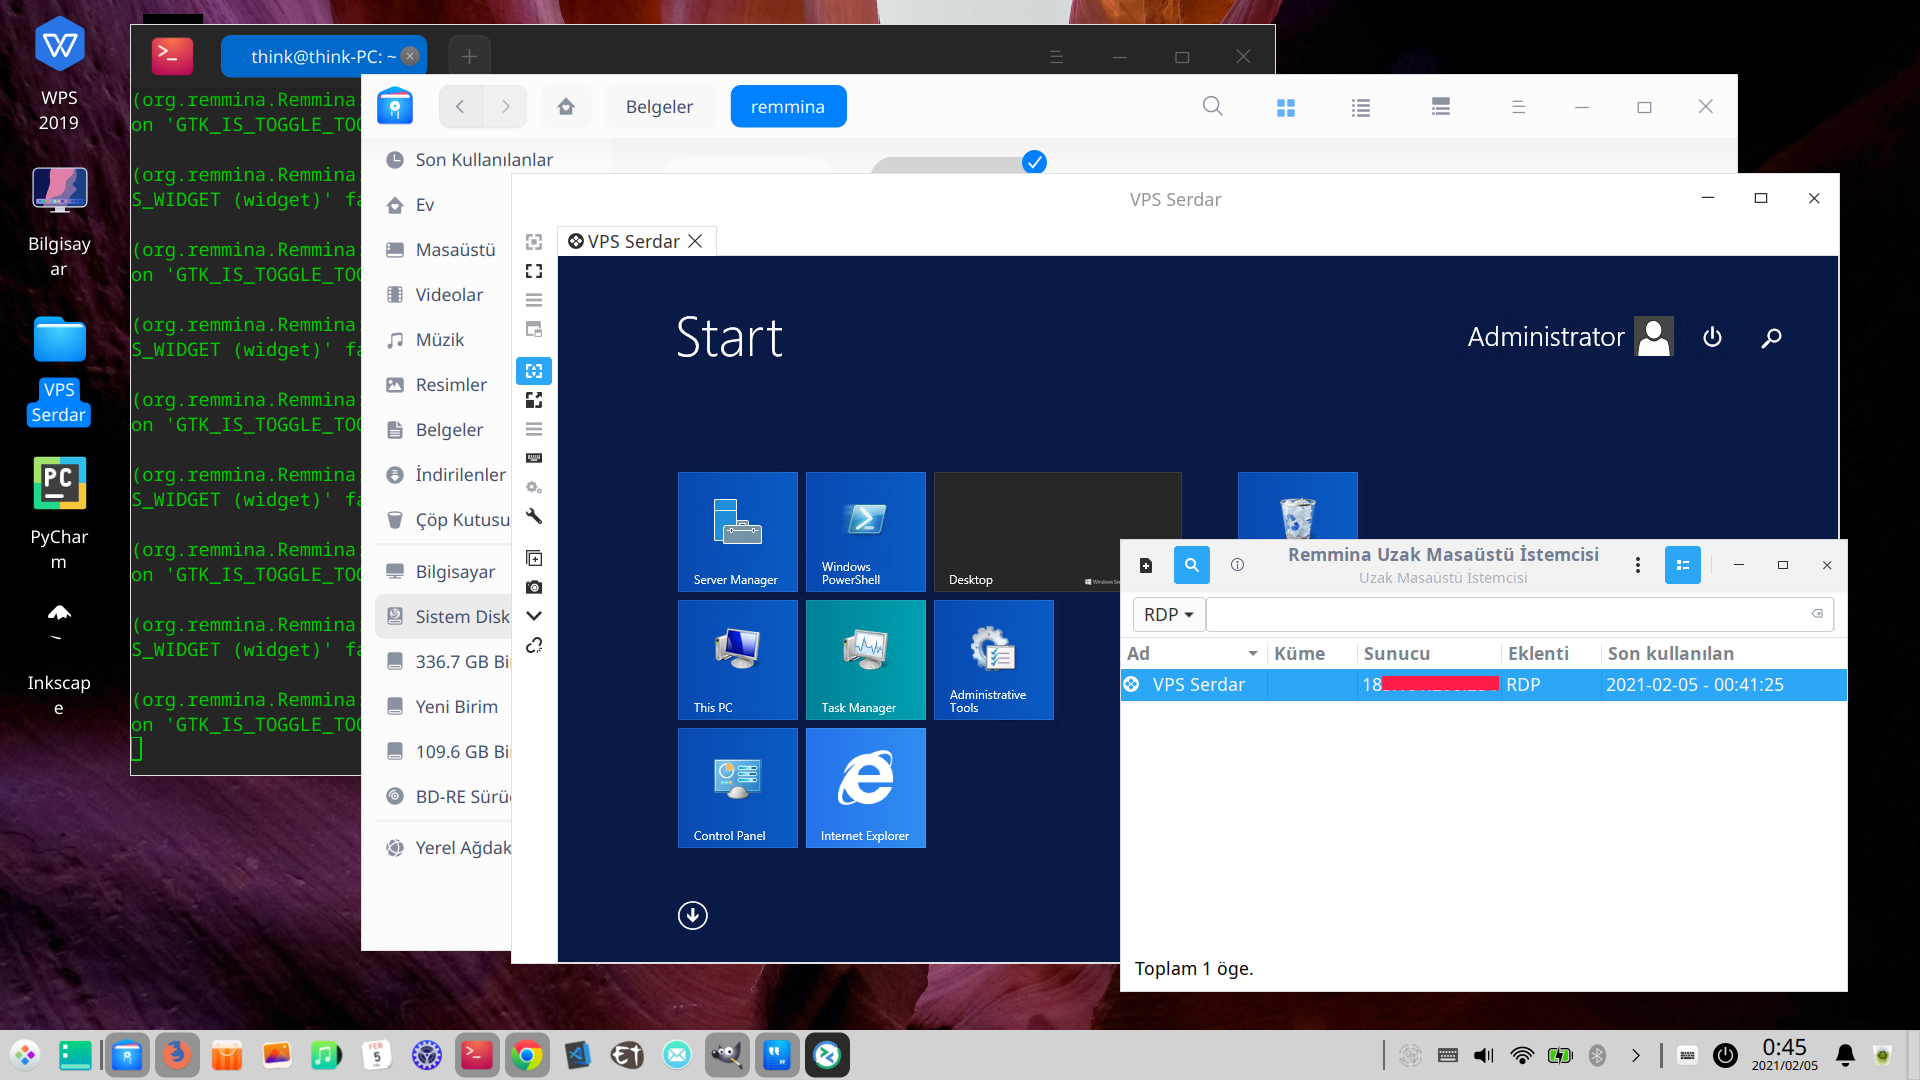Sort by the Sunucu column header
Image resolution: width=1920 pixels, height=1080 pixels.
(x=1428, y=653)
